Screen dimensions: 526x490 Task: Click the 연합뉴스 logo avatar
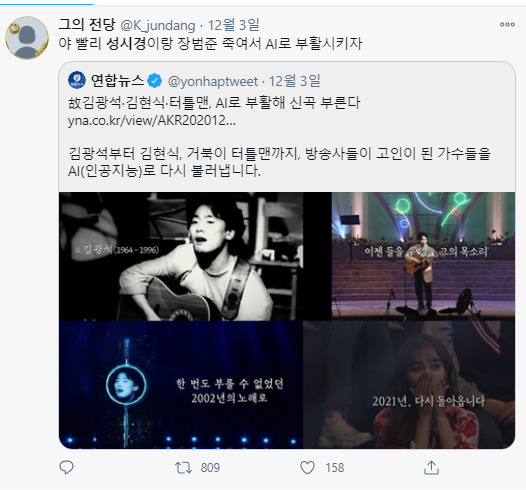click(77, 80)
